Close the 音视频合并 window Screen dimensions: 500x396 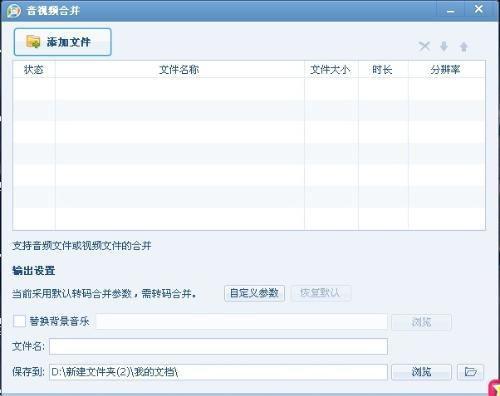tap(479, 9)
